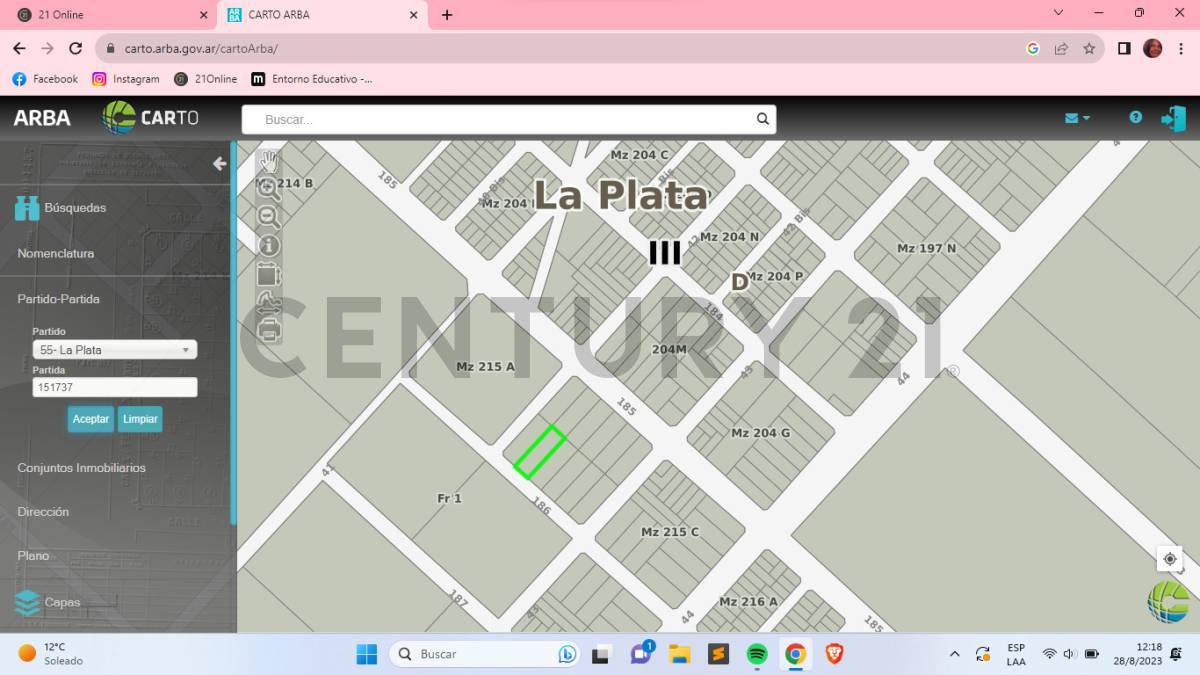The height and width of the screenshot is (675, 1200).
Task: Click the CARTO logo in header
Action: [150, 117]
